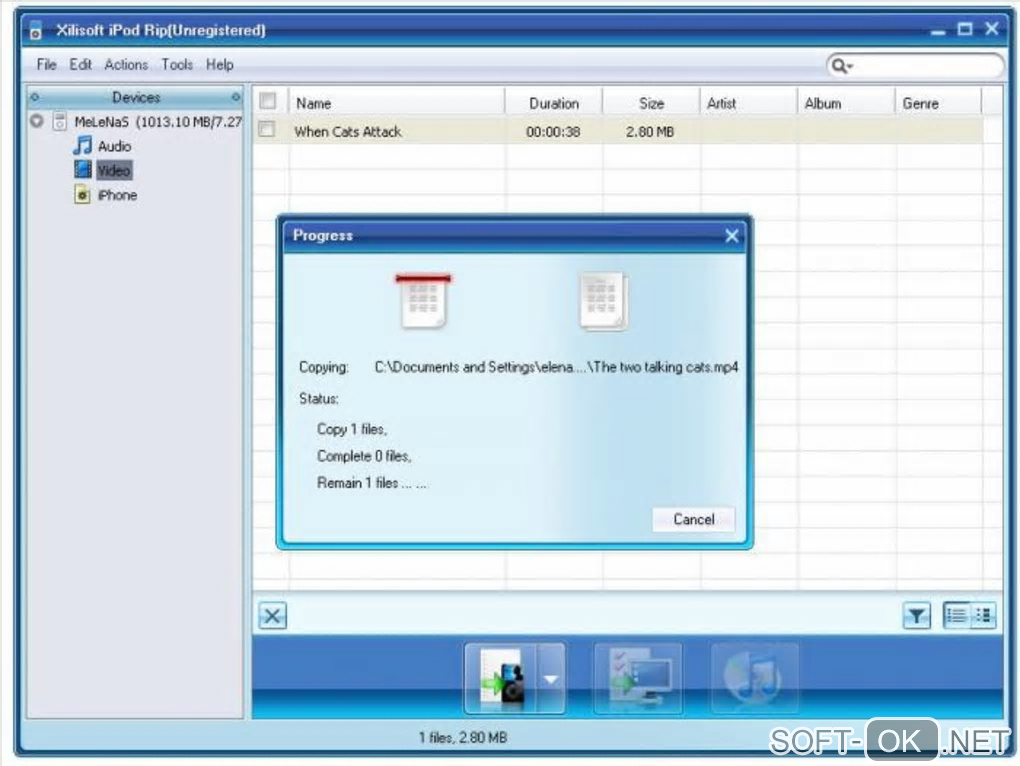
Task: Sort the list by the Size column
Action: point(651,103)
